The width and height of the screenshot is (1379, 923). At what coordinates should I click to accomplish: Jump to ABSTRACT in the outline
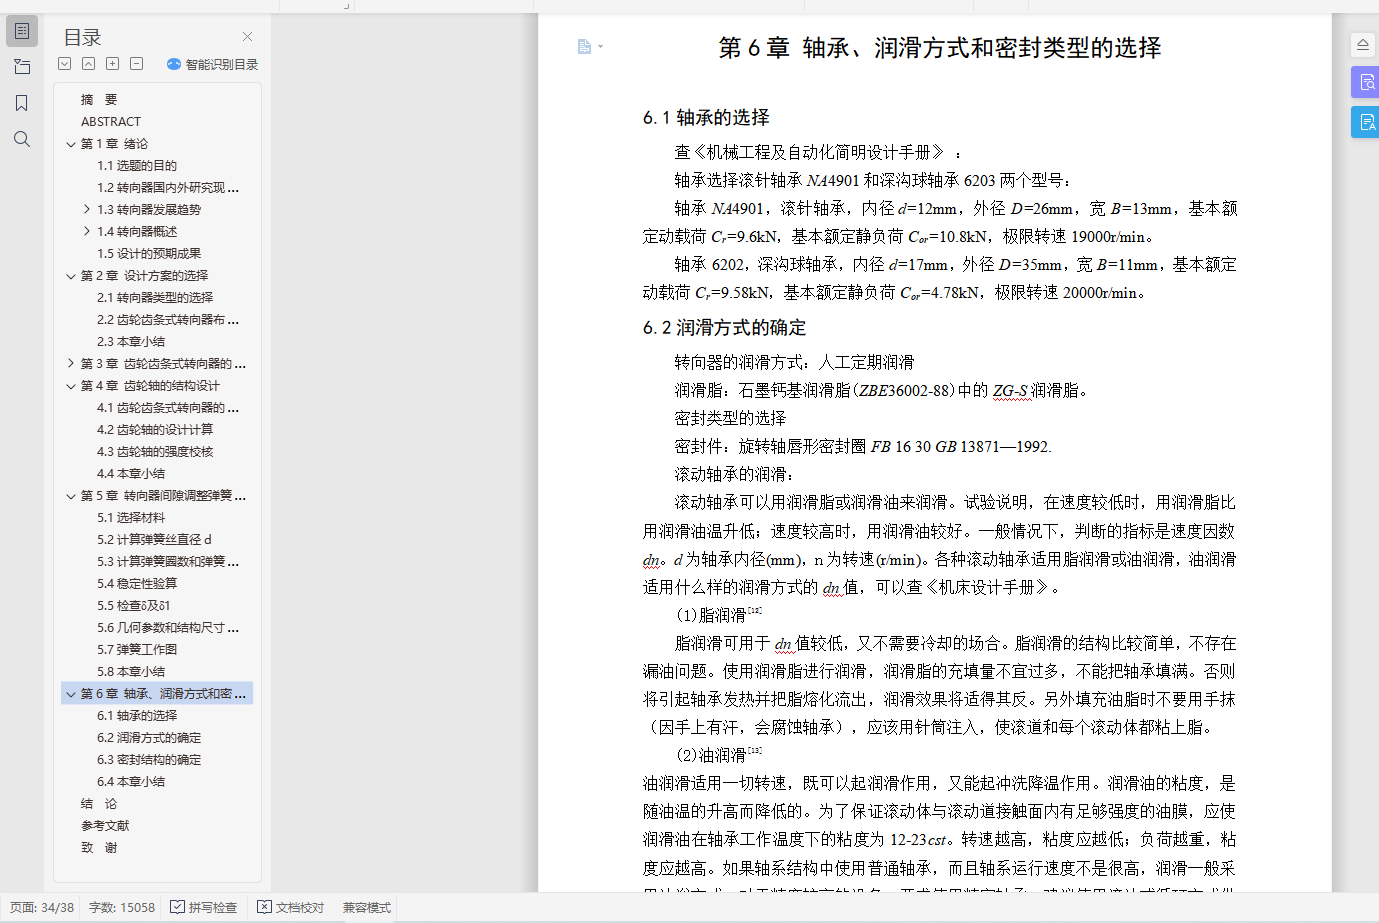(x=111, y=122)
